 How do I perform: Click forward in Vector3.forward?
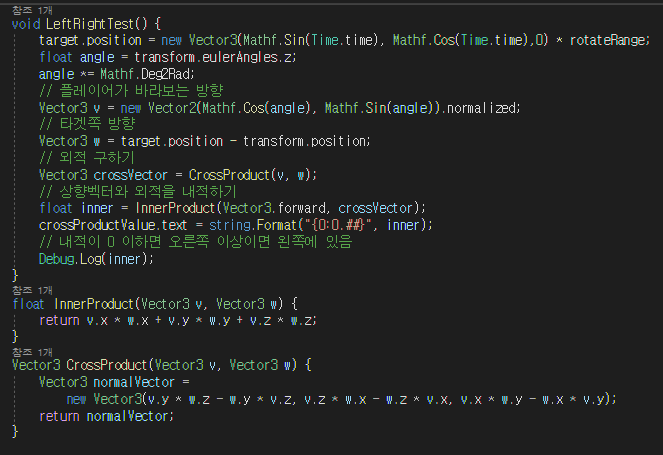[x=301, y=208]
